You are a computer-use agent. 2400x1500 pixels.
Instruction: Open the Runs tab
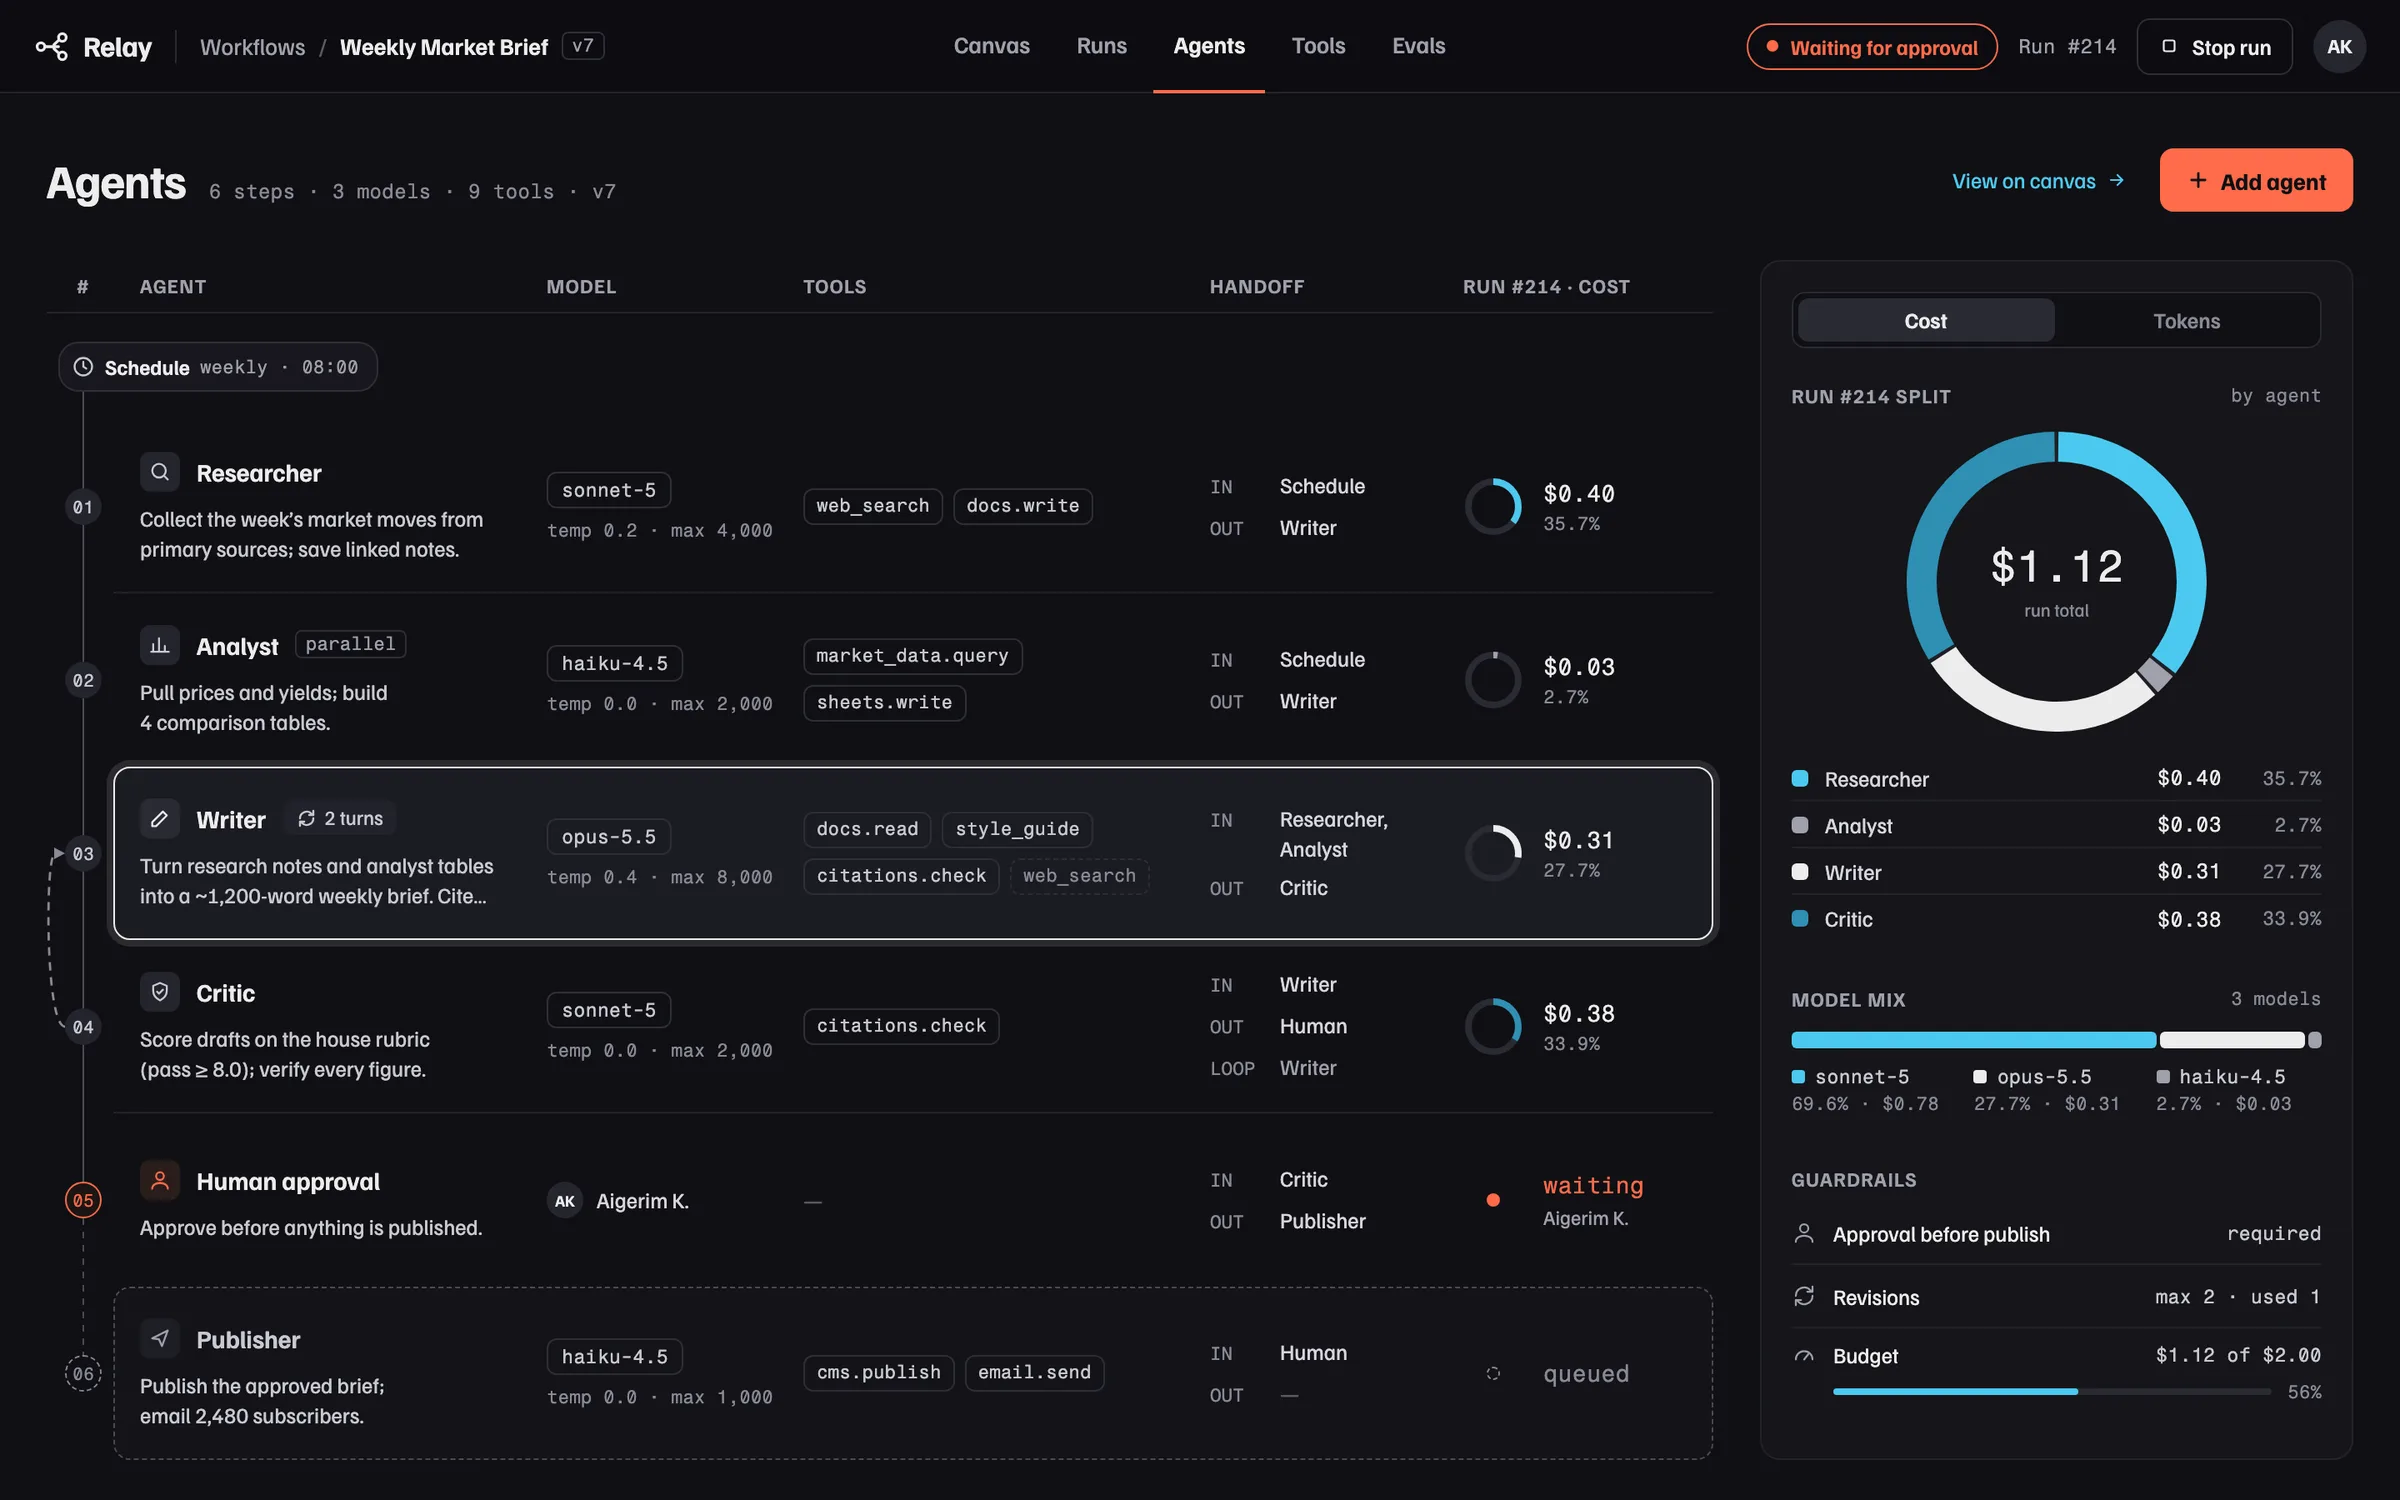[1101, 46]
